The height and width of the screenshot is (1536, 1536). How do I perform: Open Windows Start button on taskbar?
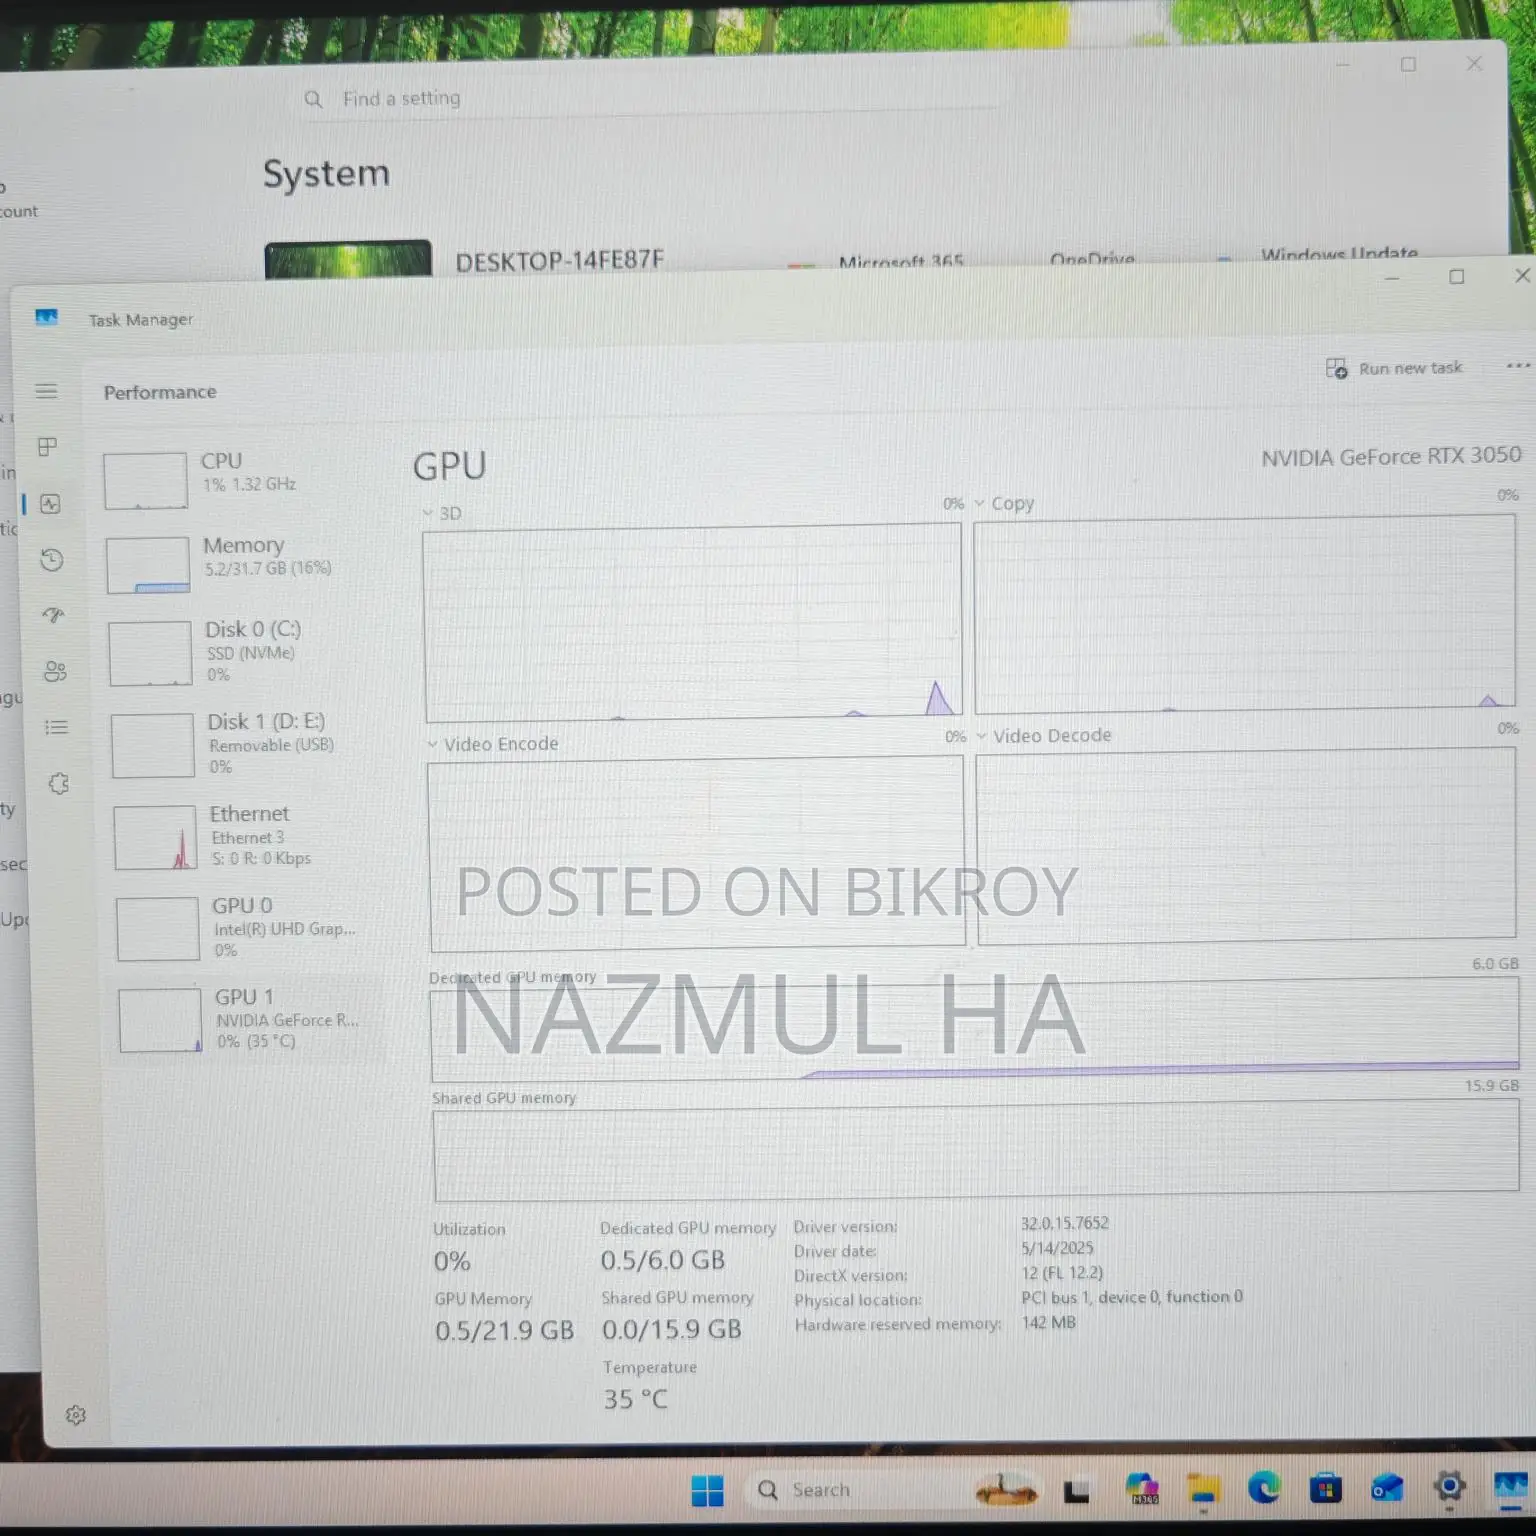(x=707, y=1490)
